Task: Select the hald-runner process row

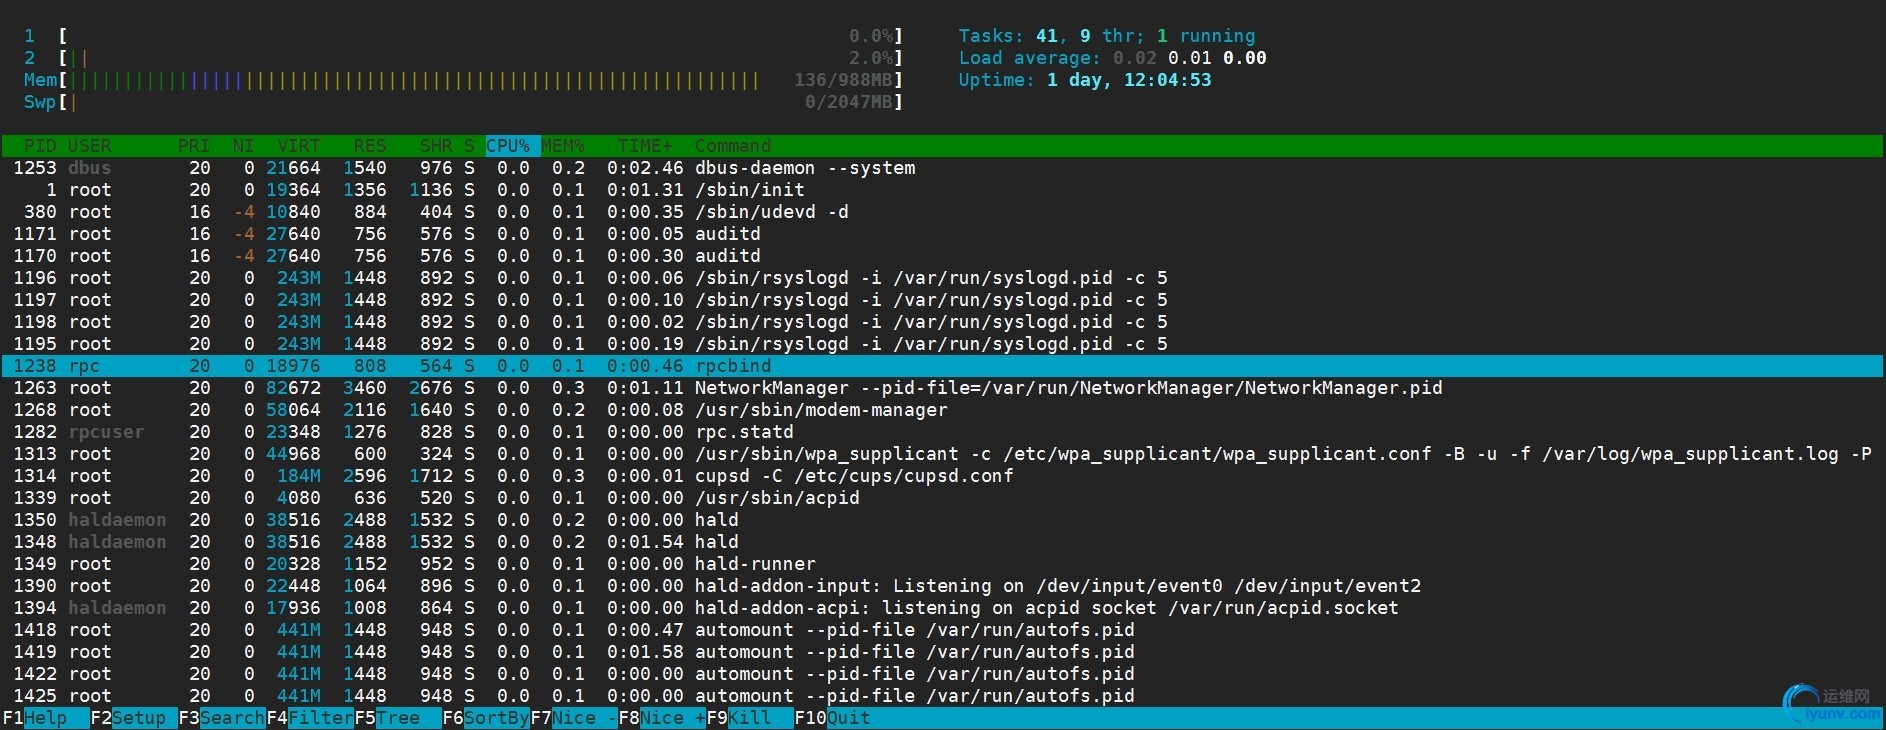Action: (943, 564)
